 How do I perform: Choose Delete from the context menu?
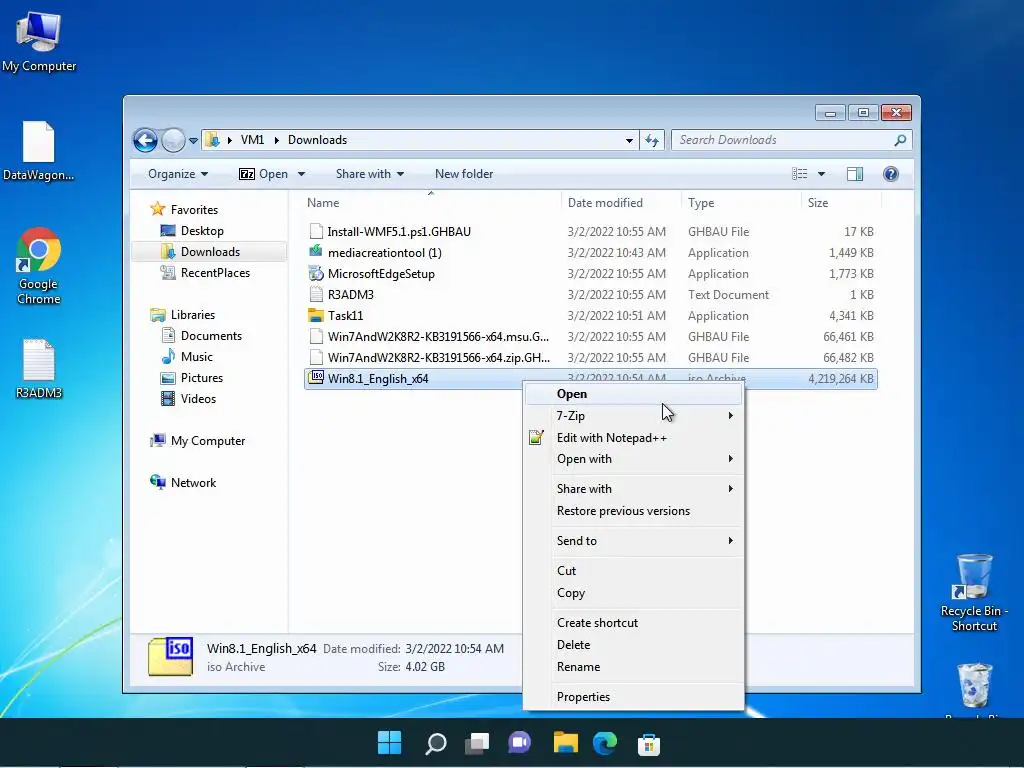point(633,645)
